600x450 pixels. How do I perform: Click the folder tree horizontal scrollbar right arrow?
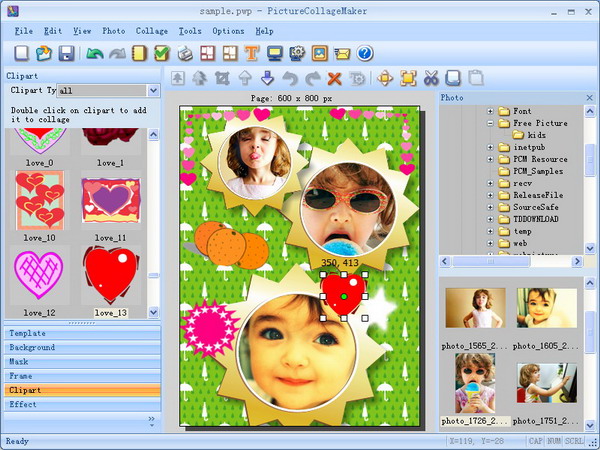[577, 261]
